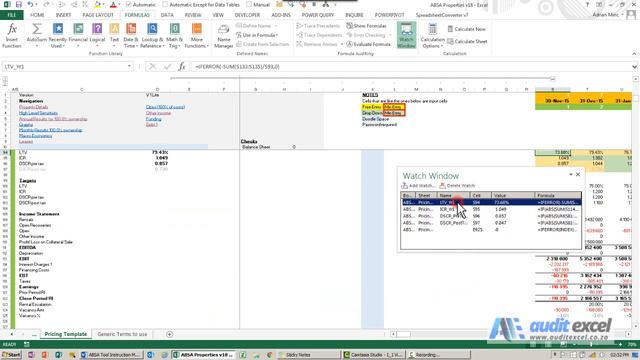Toggle Show Formulas in Formula Auditing

pyautogui.click(x=366, y=26)
